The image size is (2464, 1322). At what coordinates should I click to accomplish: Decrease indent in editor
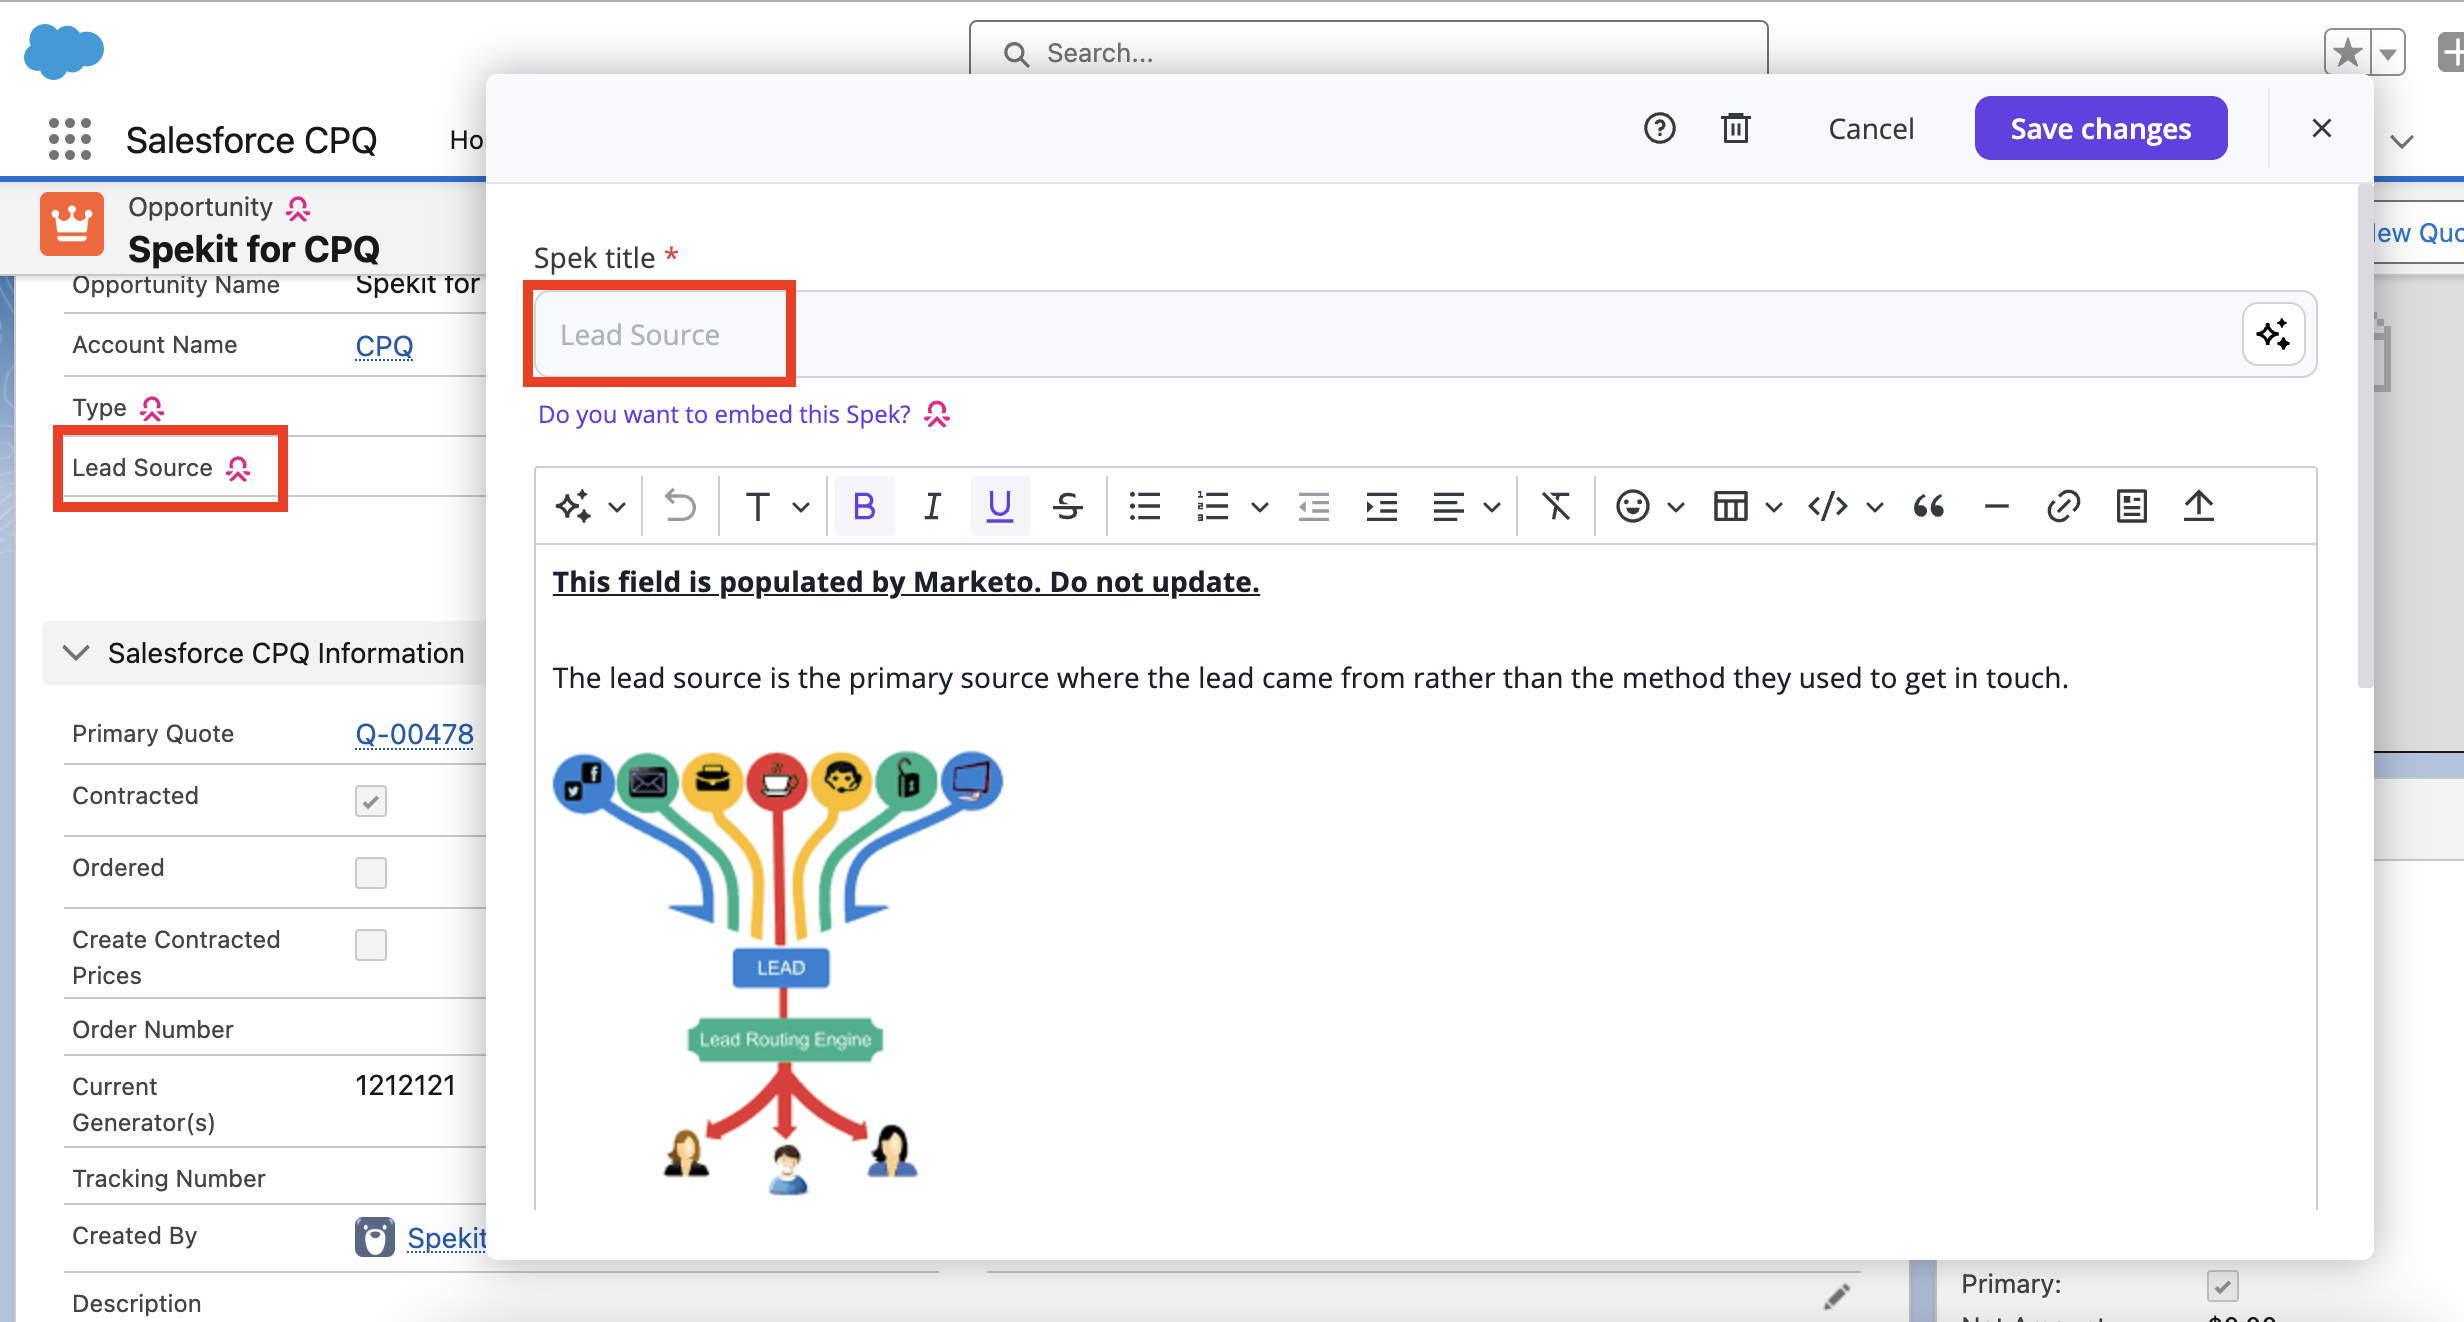click(1313, 506)
